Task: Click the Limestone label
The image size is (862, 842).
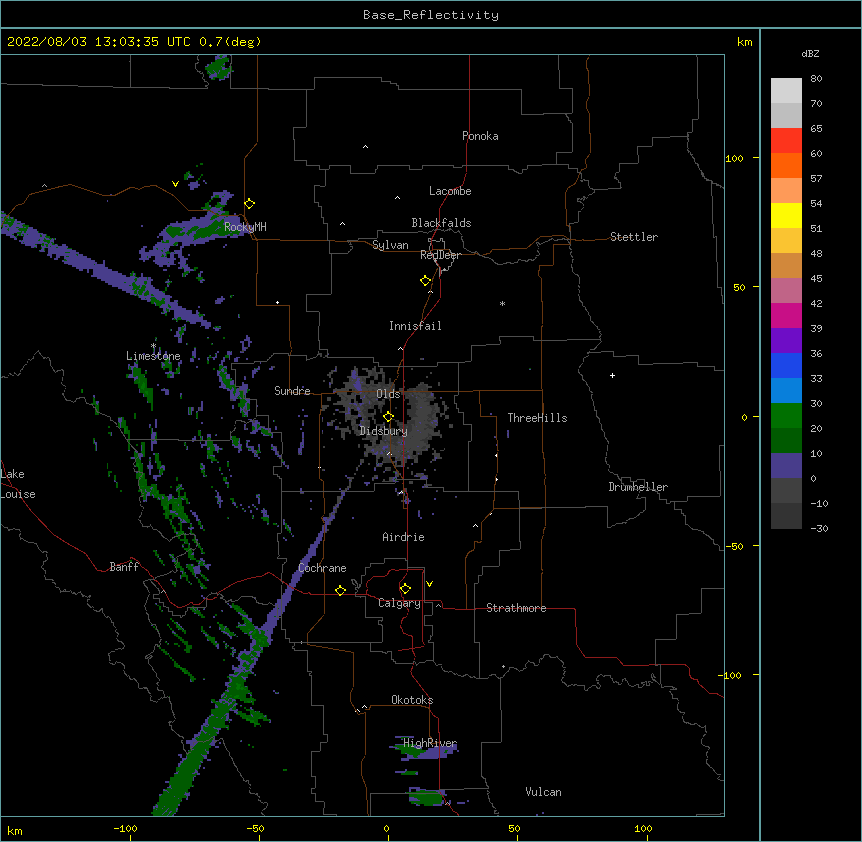Action: pyautogui.click(x=153, y=356)
